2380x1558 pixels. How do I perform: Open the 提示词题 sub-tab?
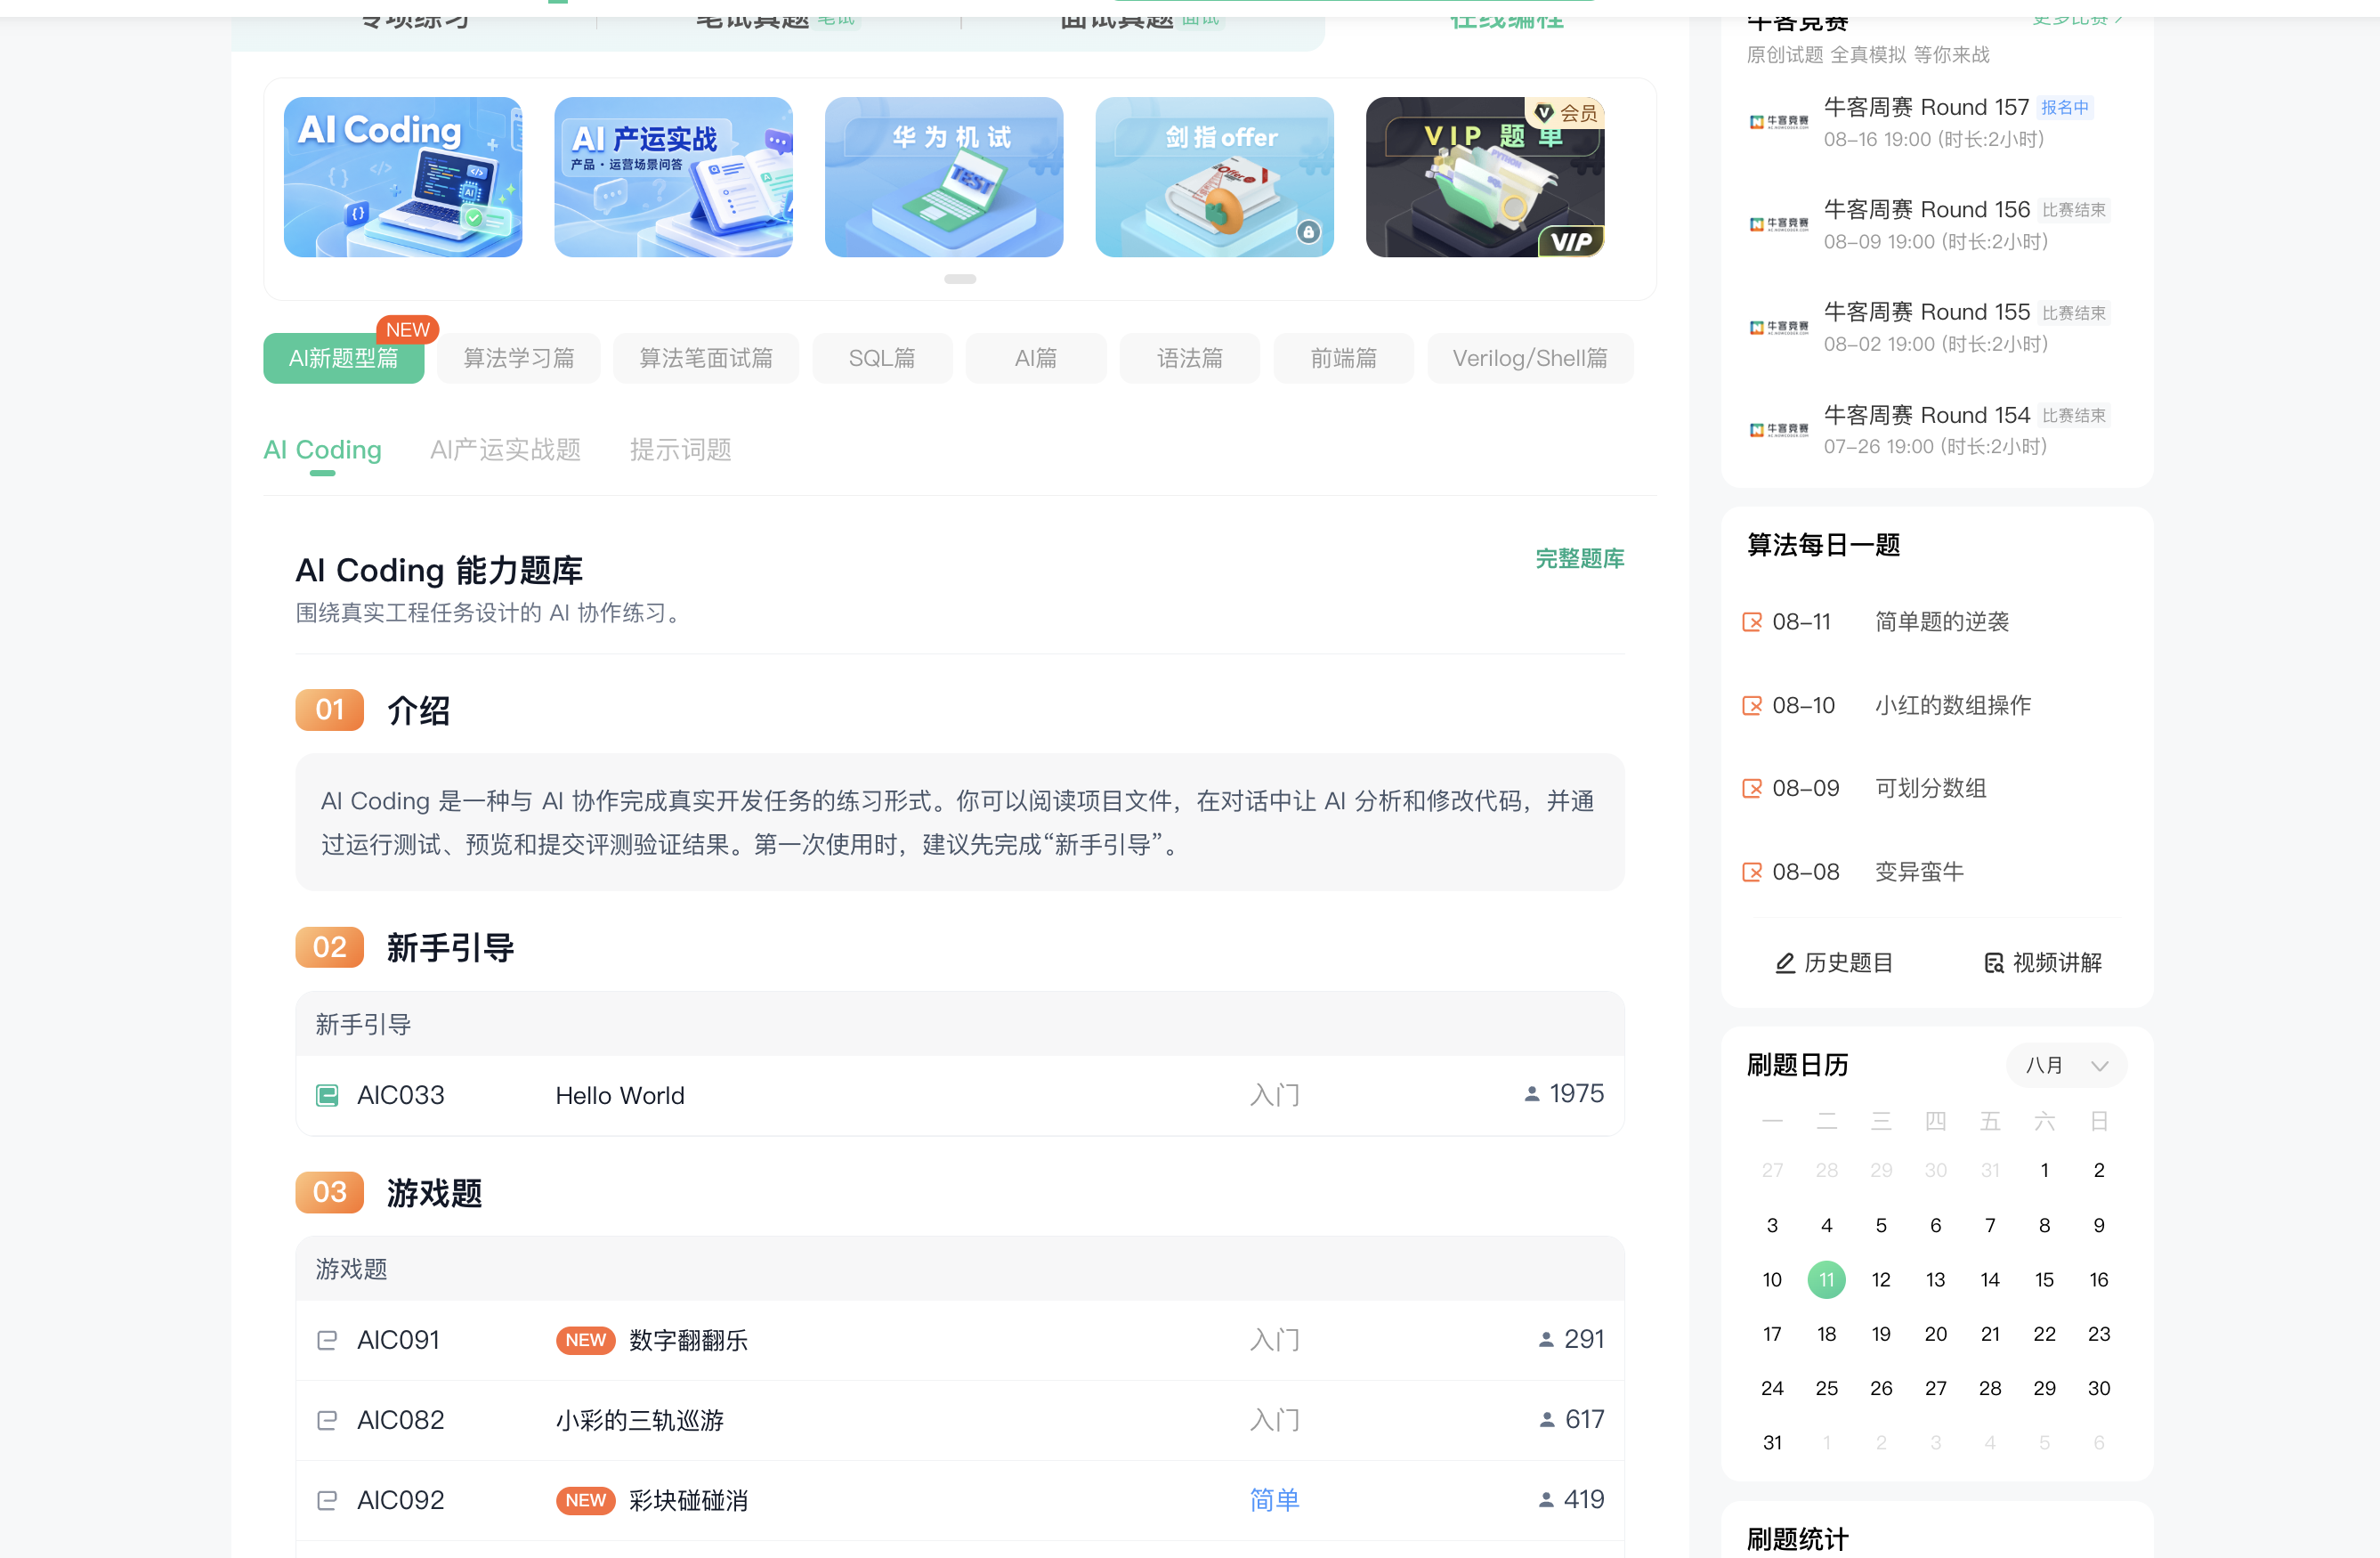click(x=680, y=450)
